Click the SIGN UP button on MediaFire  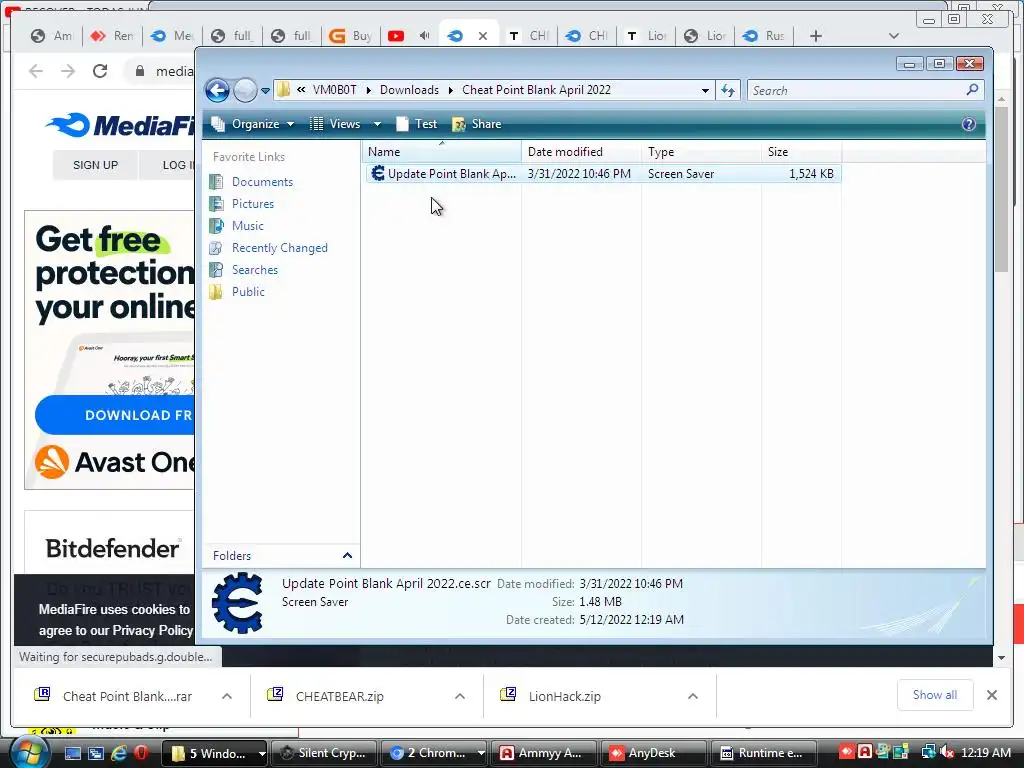coord(95,165)
